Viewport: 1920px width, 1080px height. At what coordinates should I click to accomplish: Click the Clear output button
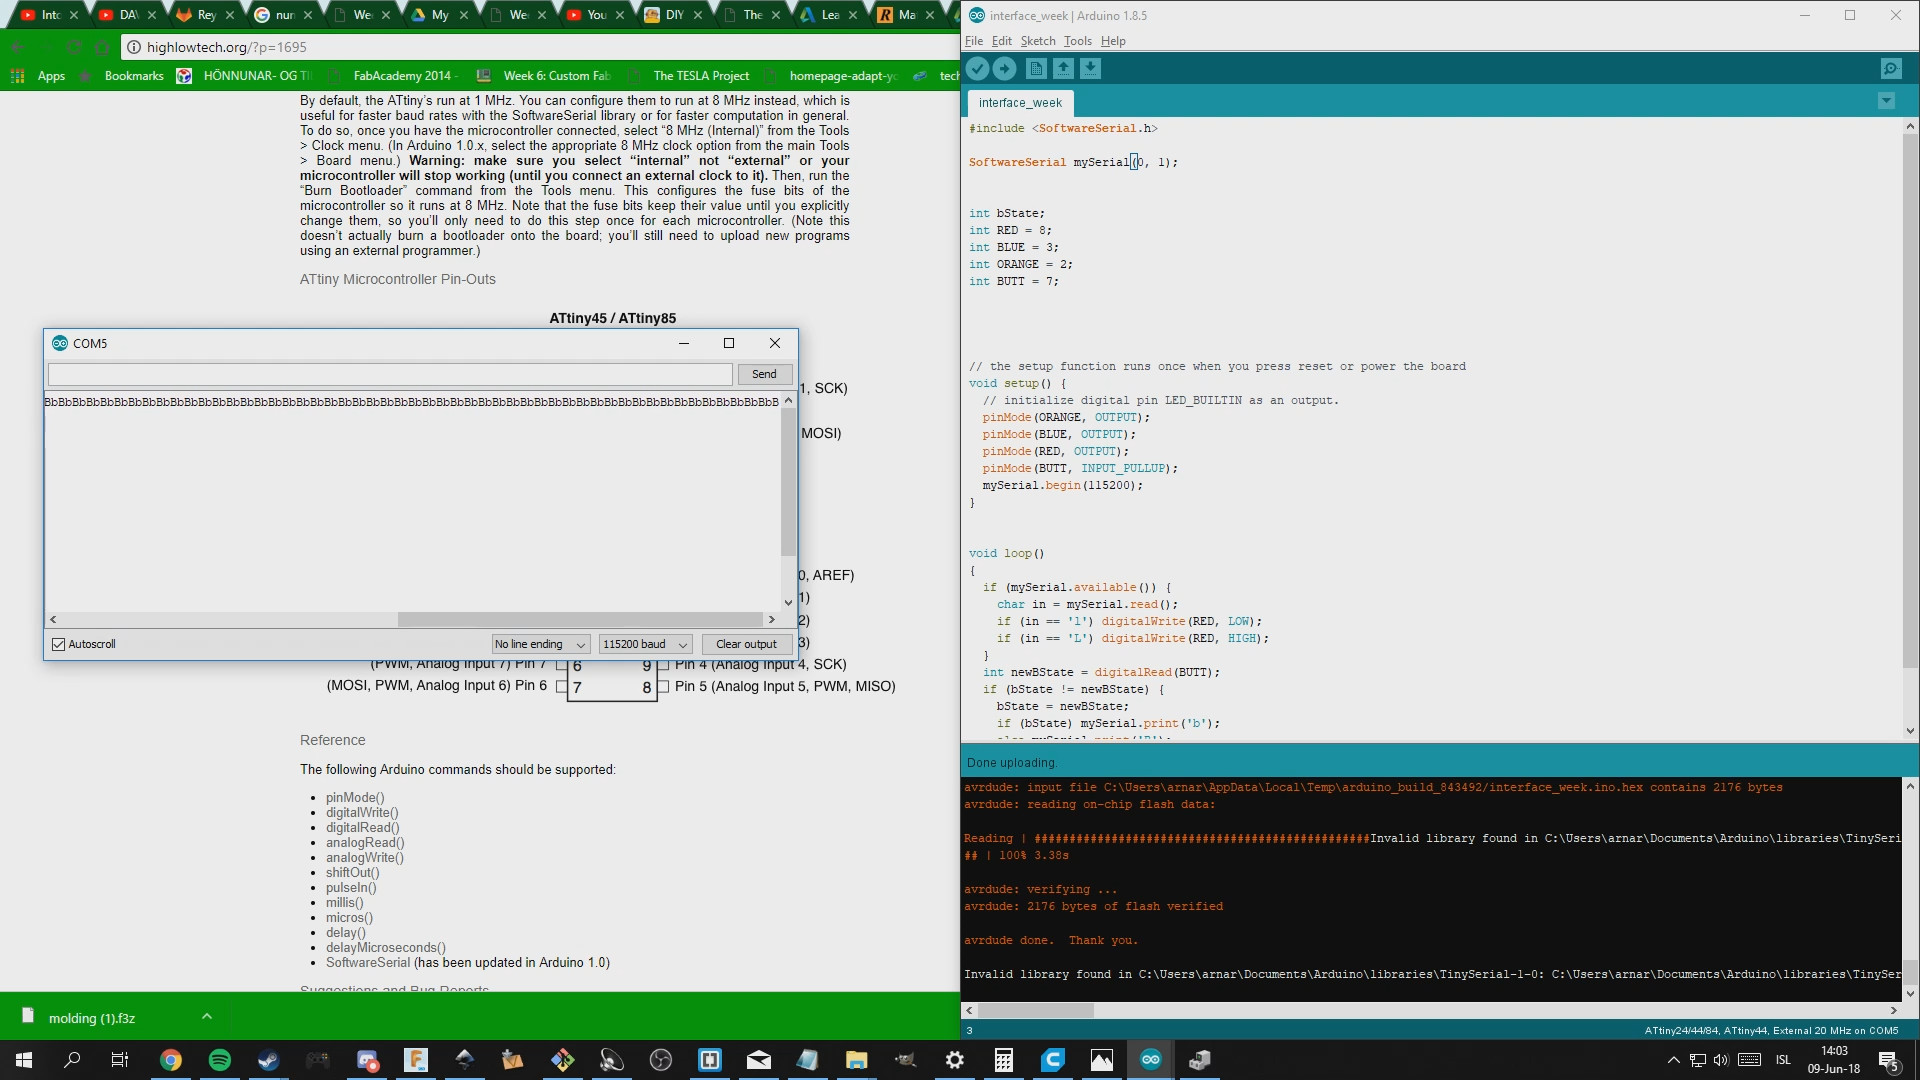[x=746, y=644]
